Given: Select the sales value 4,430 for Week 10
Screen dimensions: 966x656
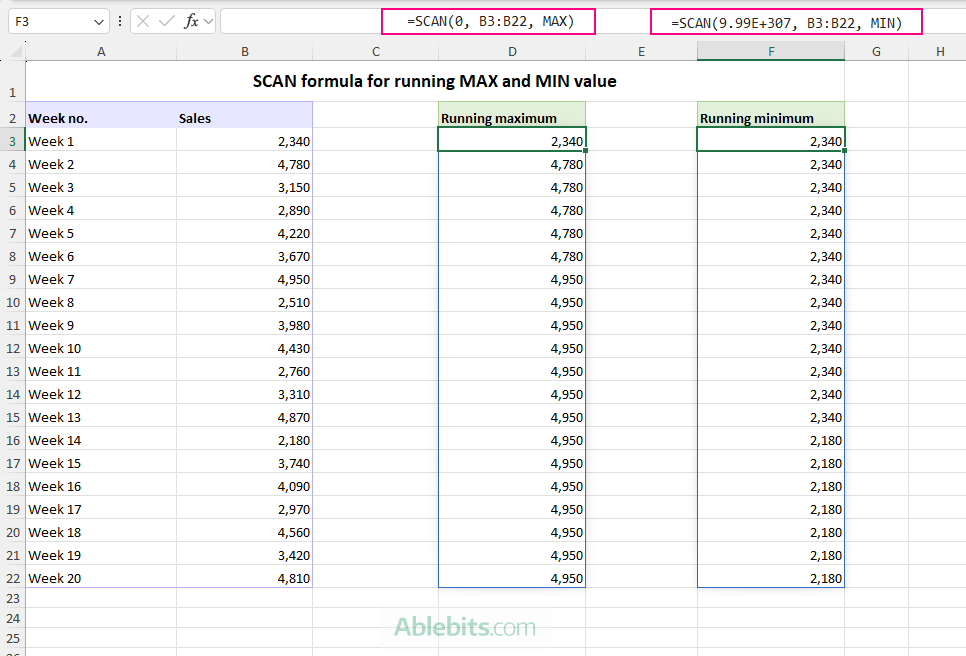Looking at the screenshot, I should [245, 348].
